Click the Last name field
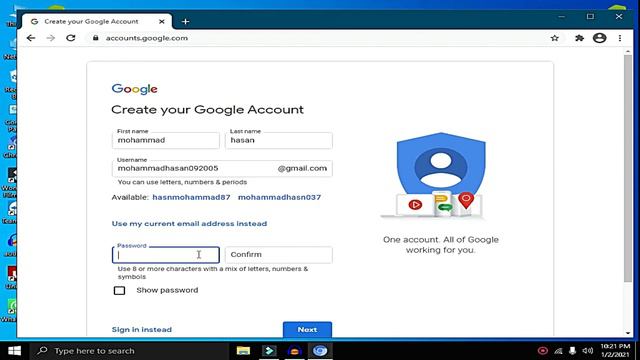Screen dimensions: 640x360 [279, 140]
